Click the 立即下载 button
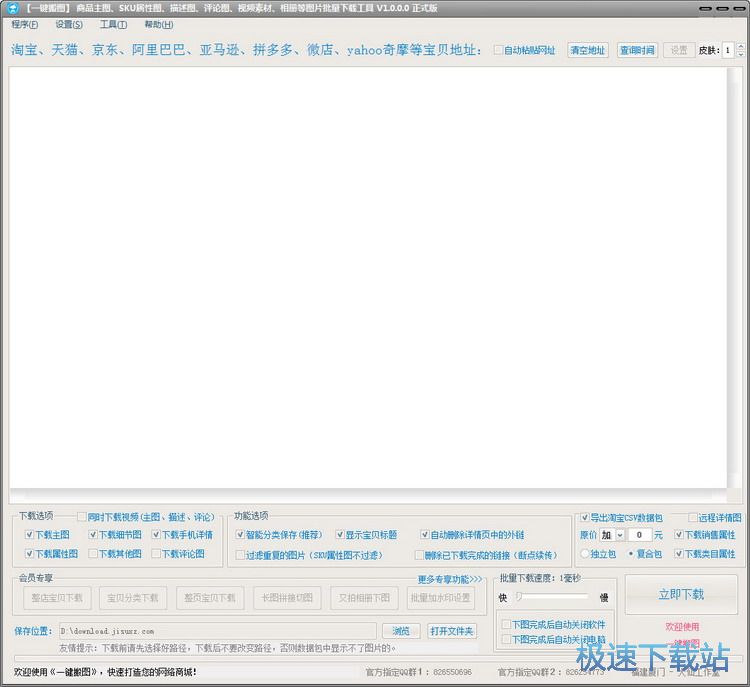Image resolution: width=750 pixels, height=687 pixels. [x=681, y=594]
